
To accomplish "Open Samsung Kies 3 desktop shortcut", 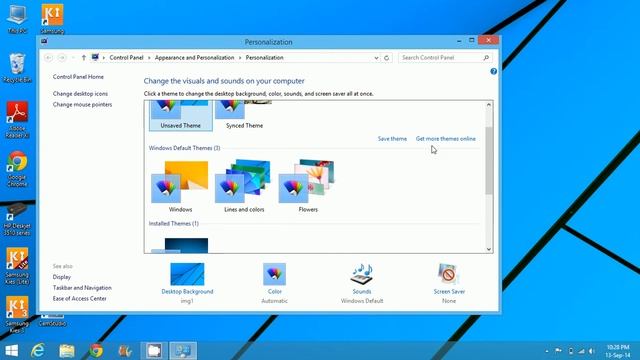I will [17, 315].
